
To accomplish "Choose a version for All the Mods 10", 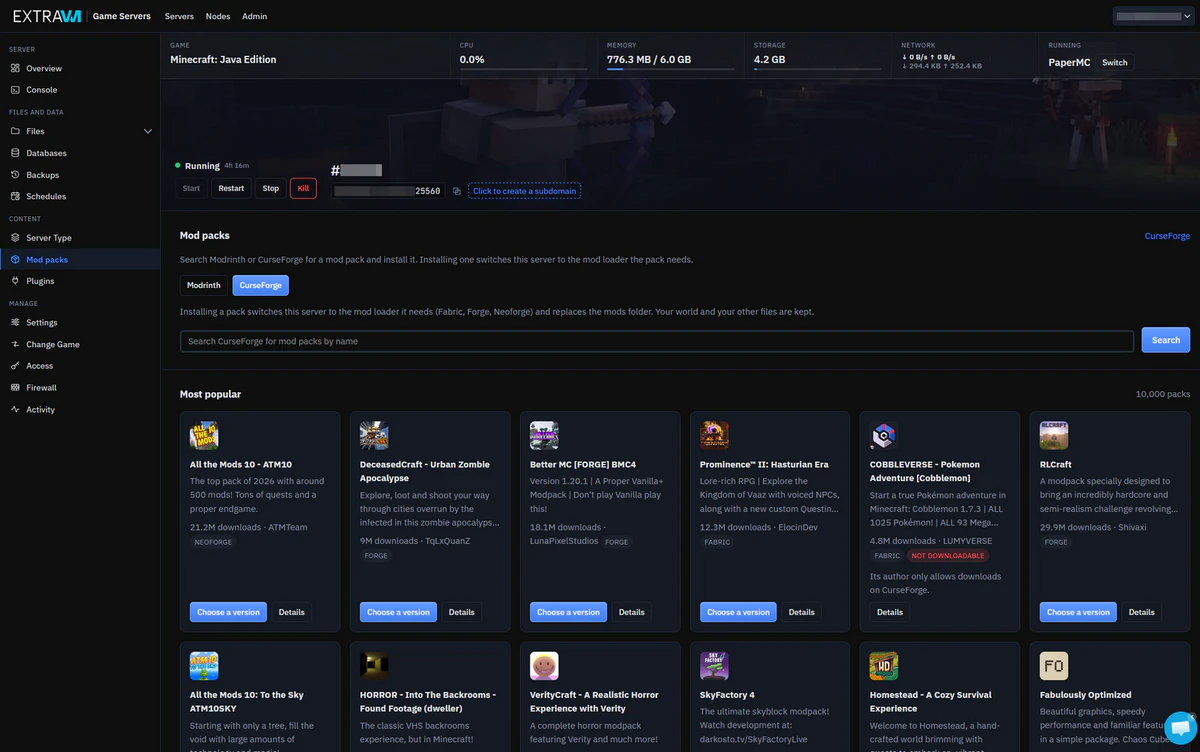I will [229, 612].
